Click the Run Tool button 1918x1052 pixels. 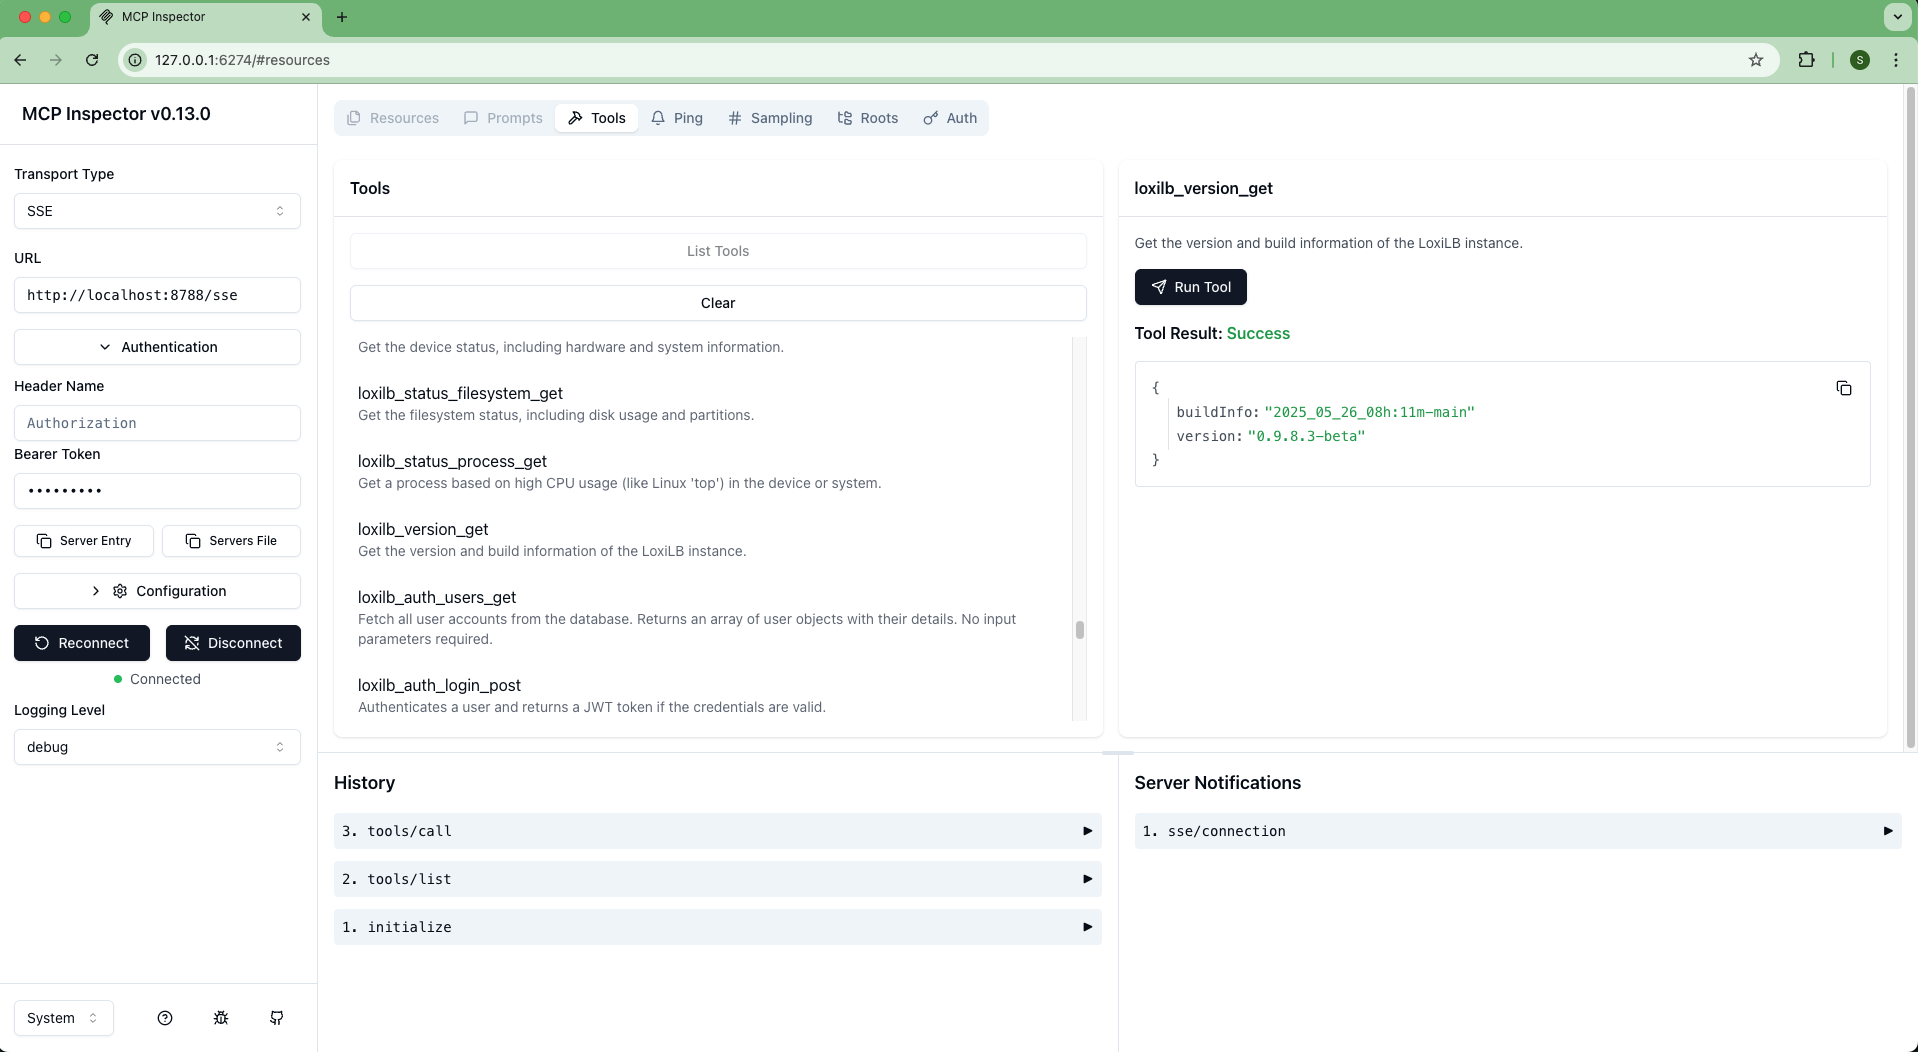coord(1190,287)
